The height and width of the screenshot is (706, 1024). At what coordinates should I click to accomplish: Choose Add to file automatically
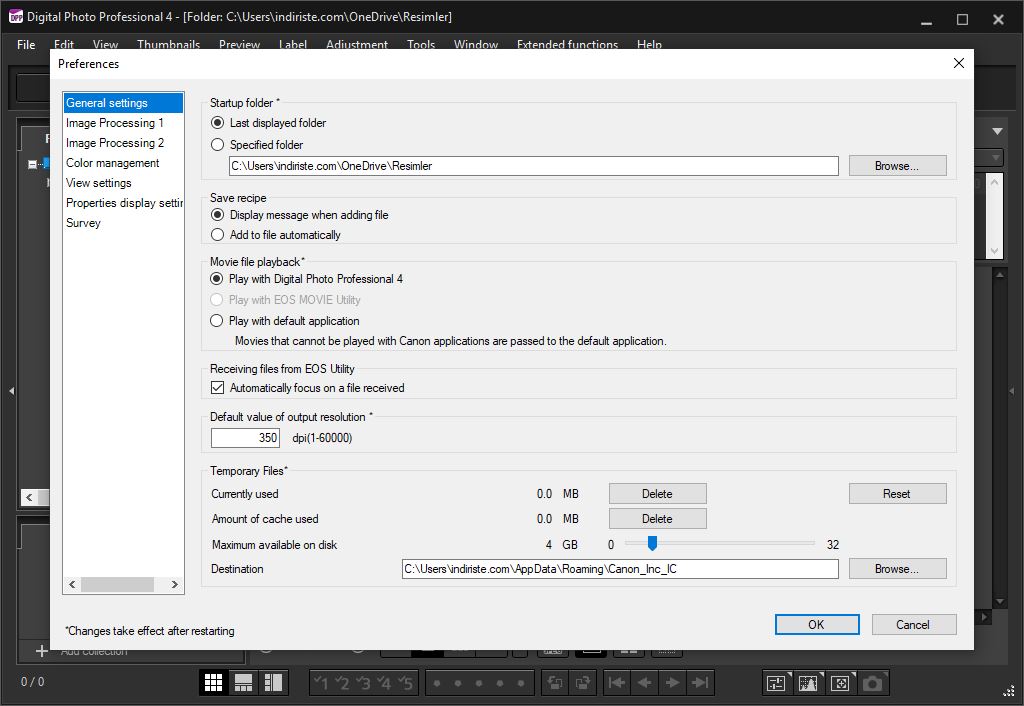(217, 235)
